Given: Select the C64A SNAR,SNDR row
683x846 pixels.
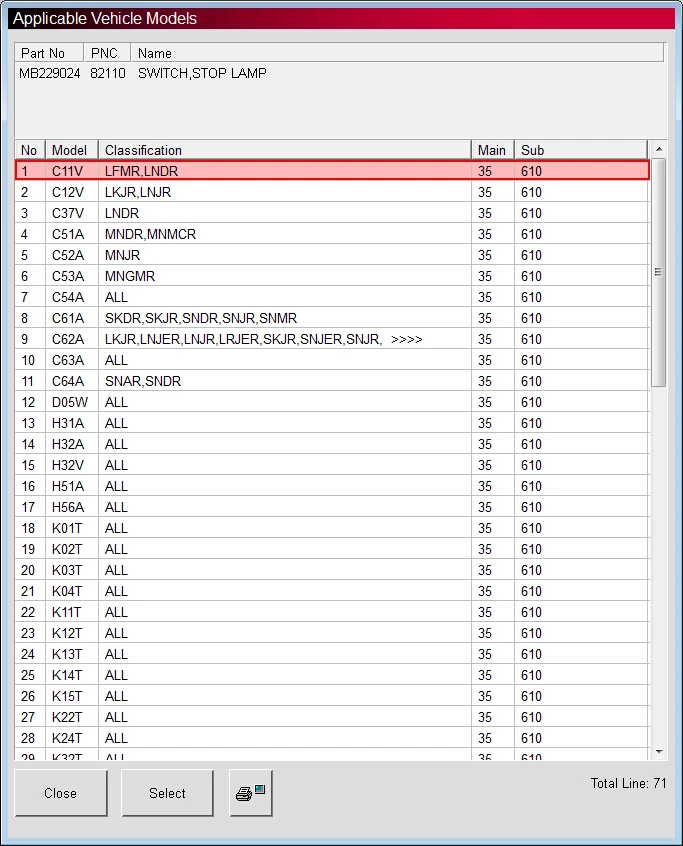Looking at the screenshot, I should click(332, 381).
